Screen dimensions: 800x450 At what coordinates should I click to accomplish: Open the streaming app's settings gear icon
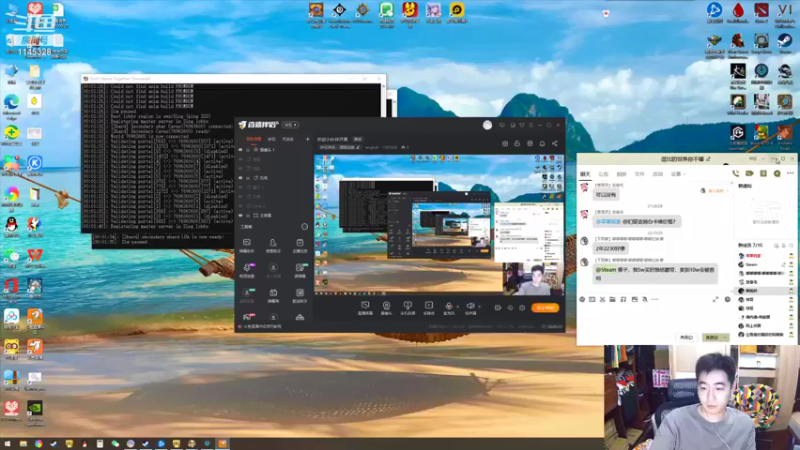click(x=522, y=308)
